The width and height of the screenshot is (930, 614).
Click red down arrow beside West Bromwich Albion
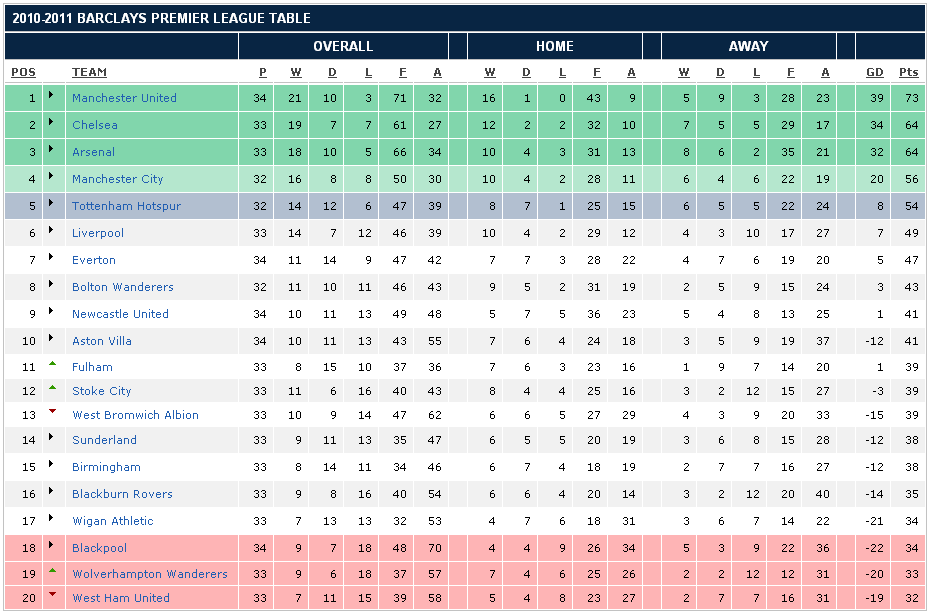tap(52, 413)
